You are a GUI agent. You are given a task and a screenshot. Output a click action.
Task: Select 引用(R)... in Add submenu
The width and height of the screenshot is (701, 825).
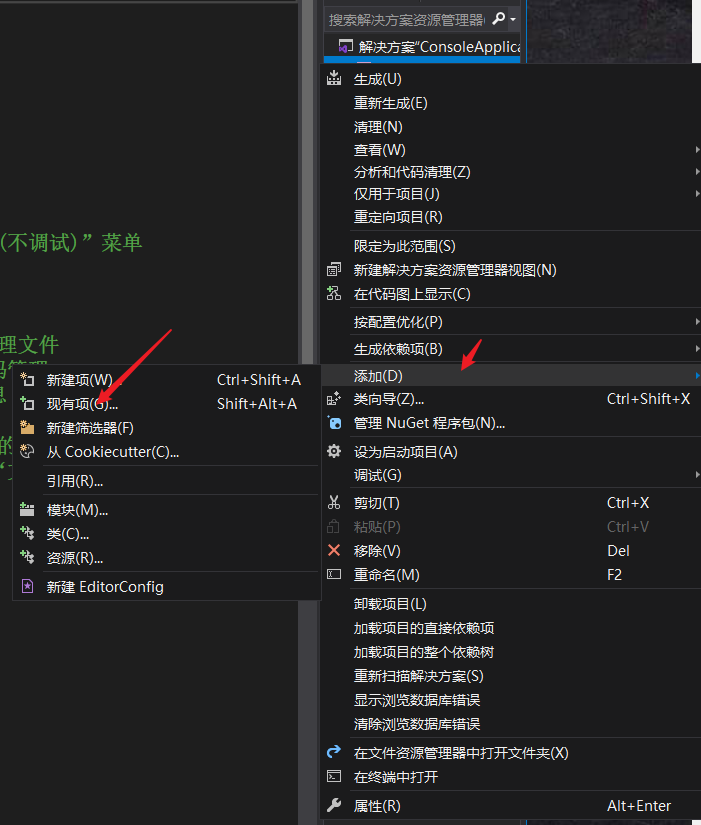click(x=75, y=481)
